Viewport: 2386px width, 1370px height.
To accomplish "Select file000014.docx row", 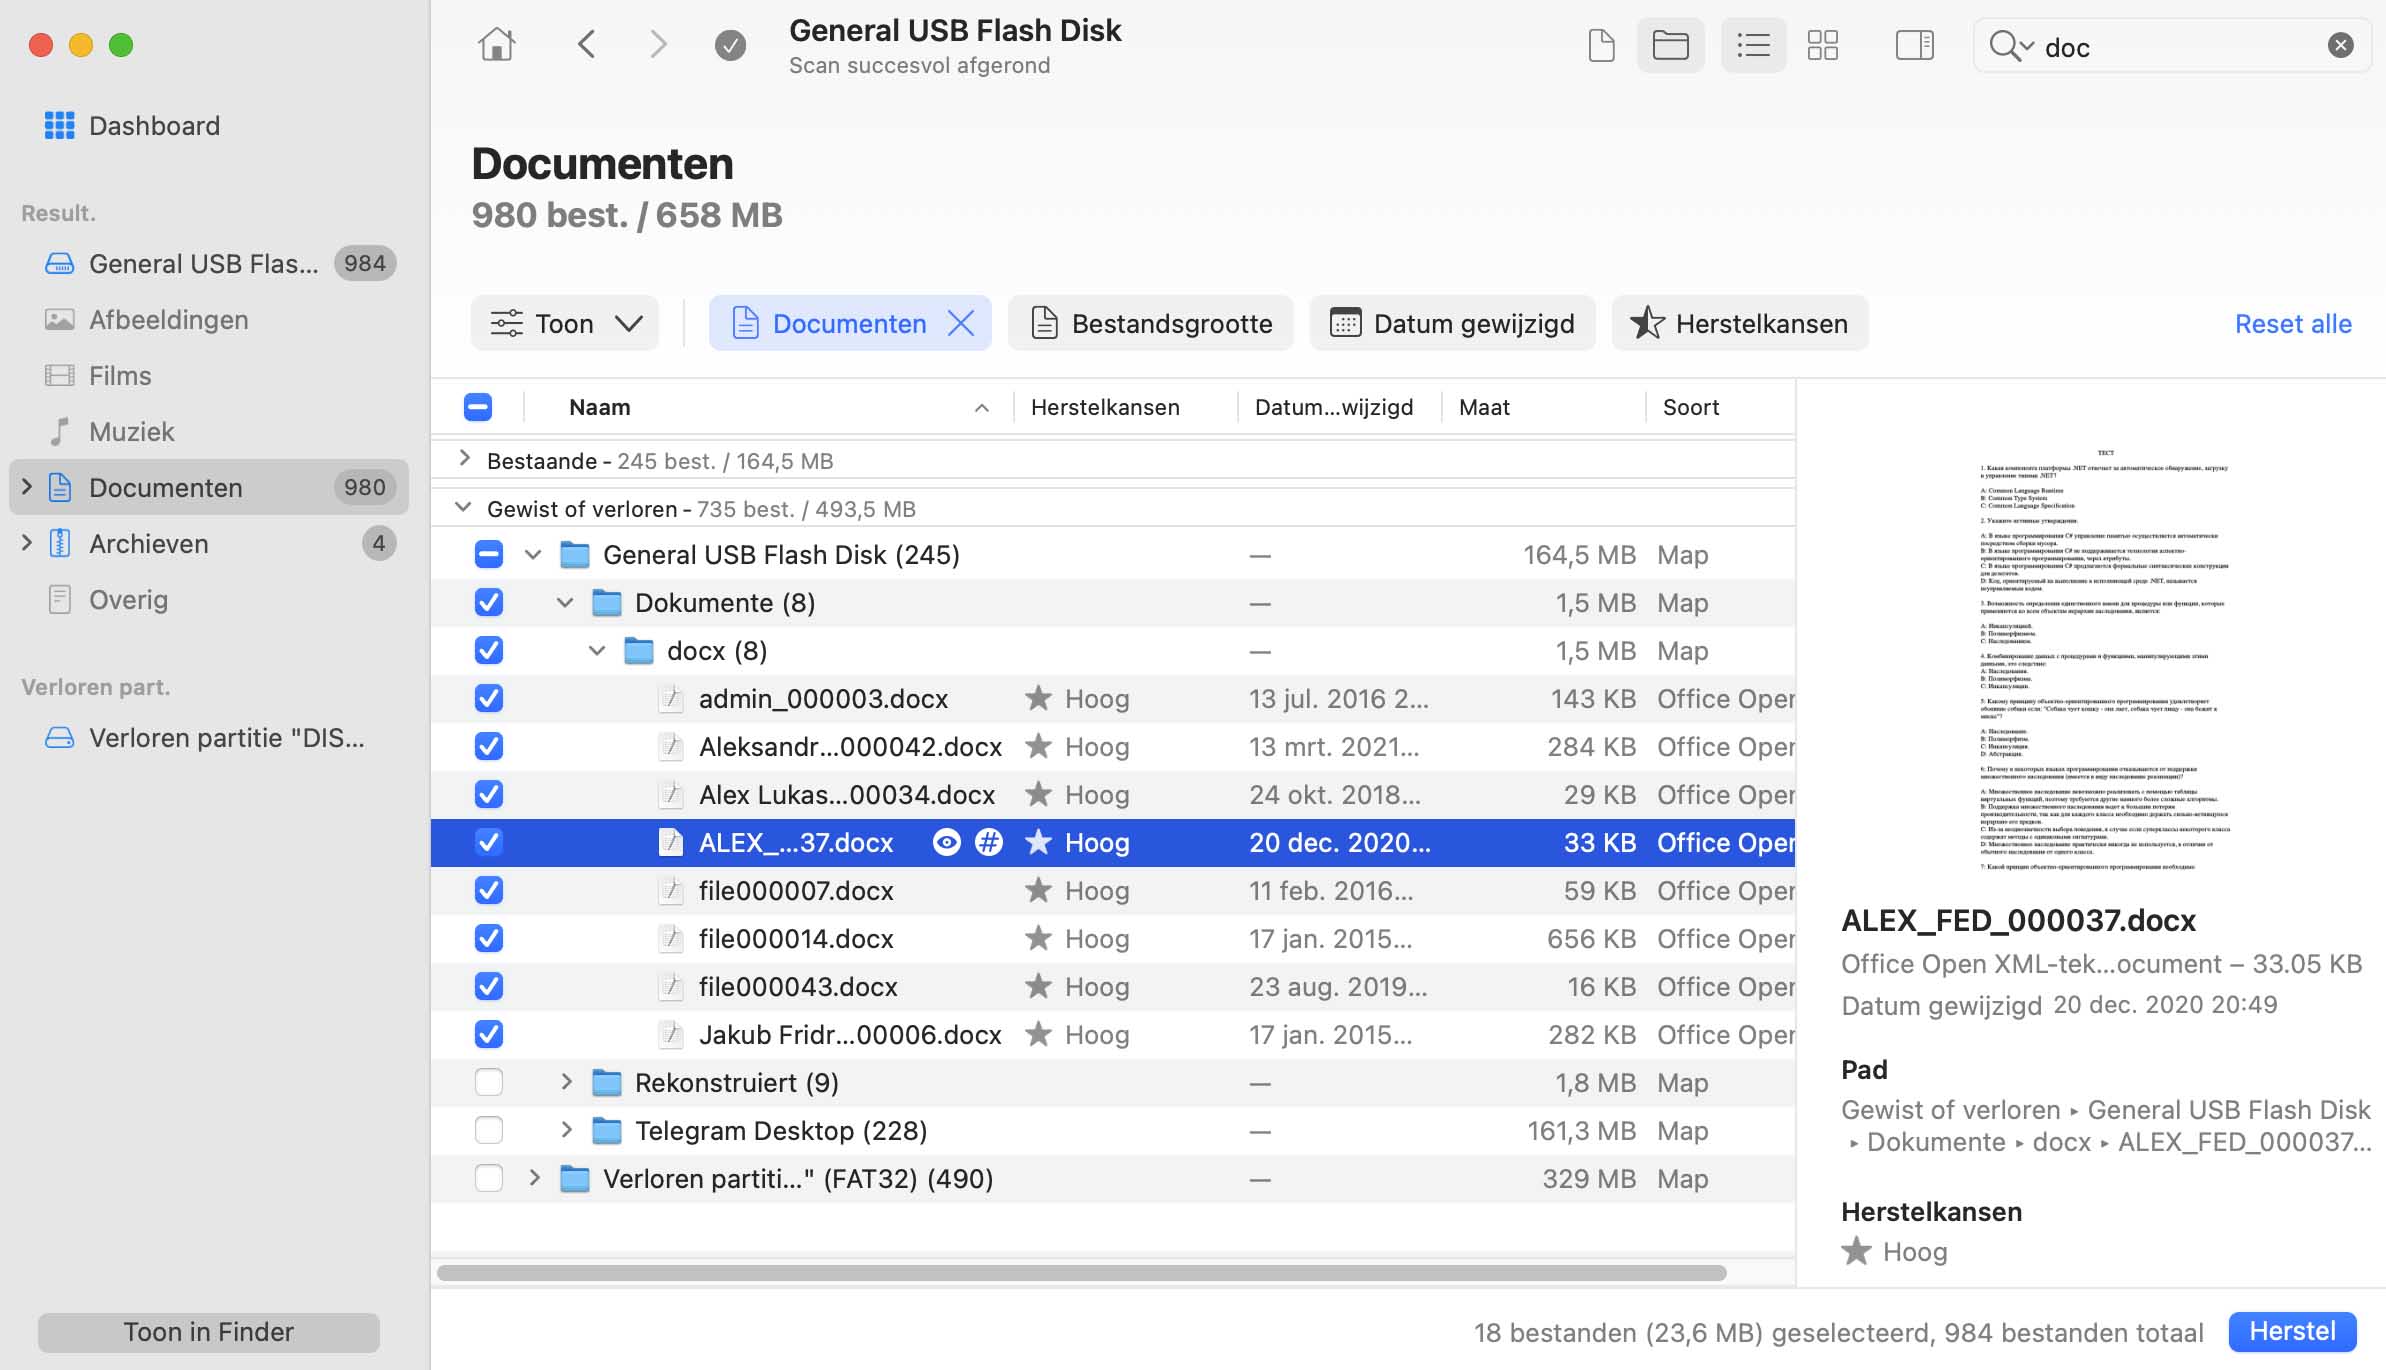I will [x=1113, y=939].
